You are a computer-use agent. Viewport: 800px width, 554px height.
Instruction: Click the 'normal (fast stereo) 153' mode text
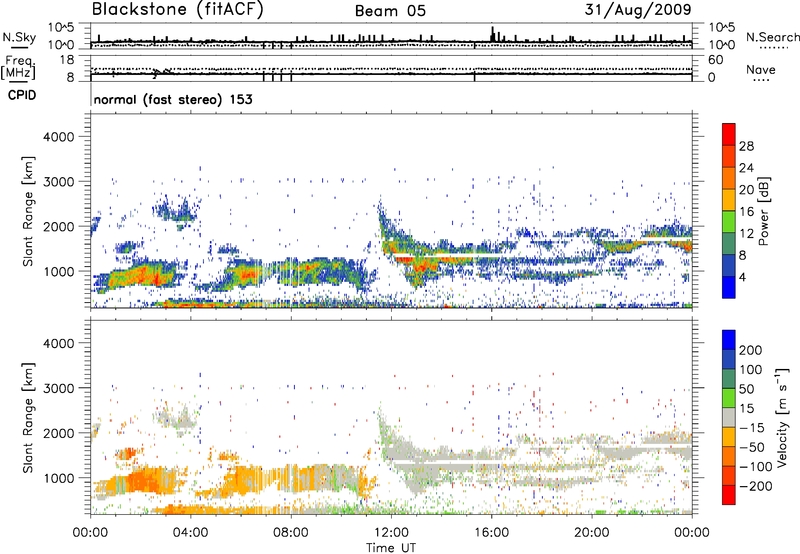click(173, 99)
